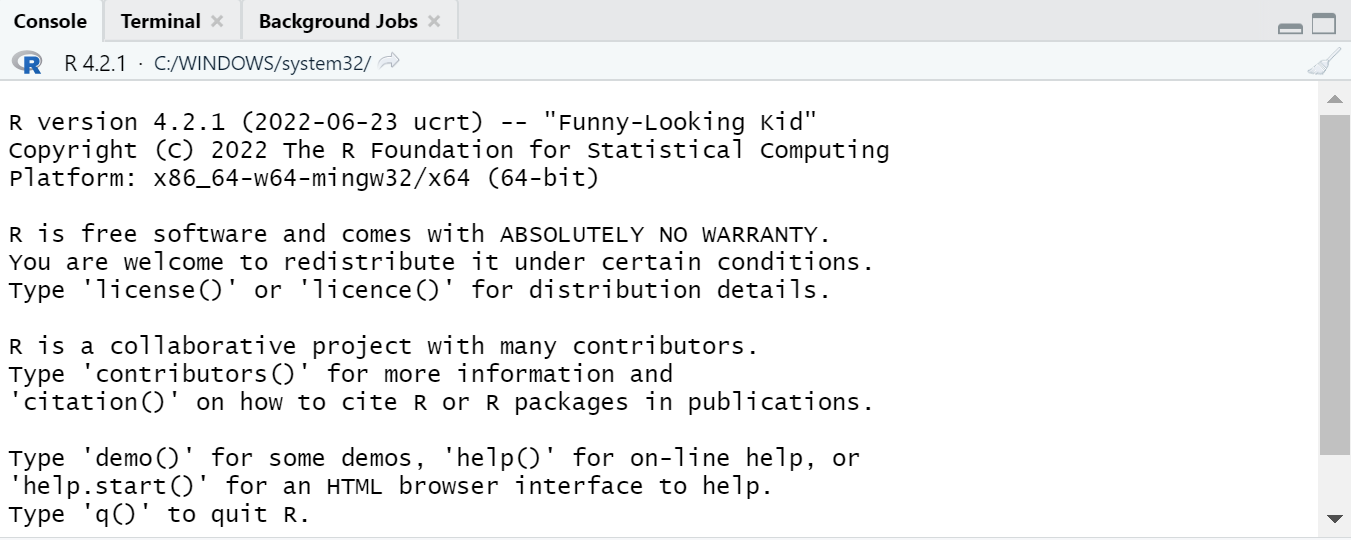1351x540 pixels.
Task: Switch to the Console tab
Action: click(50, 21)
